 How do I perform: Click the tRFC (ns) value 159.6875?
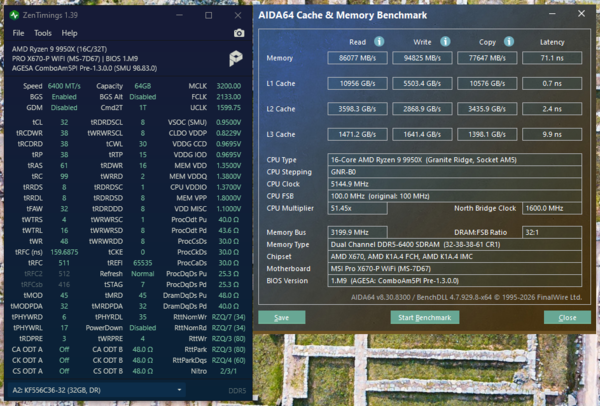click(x=64, y=252)
